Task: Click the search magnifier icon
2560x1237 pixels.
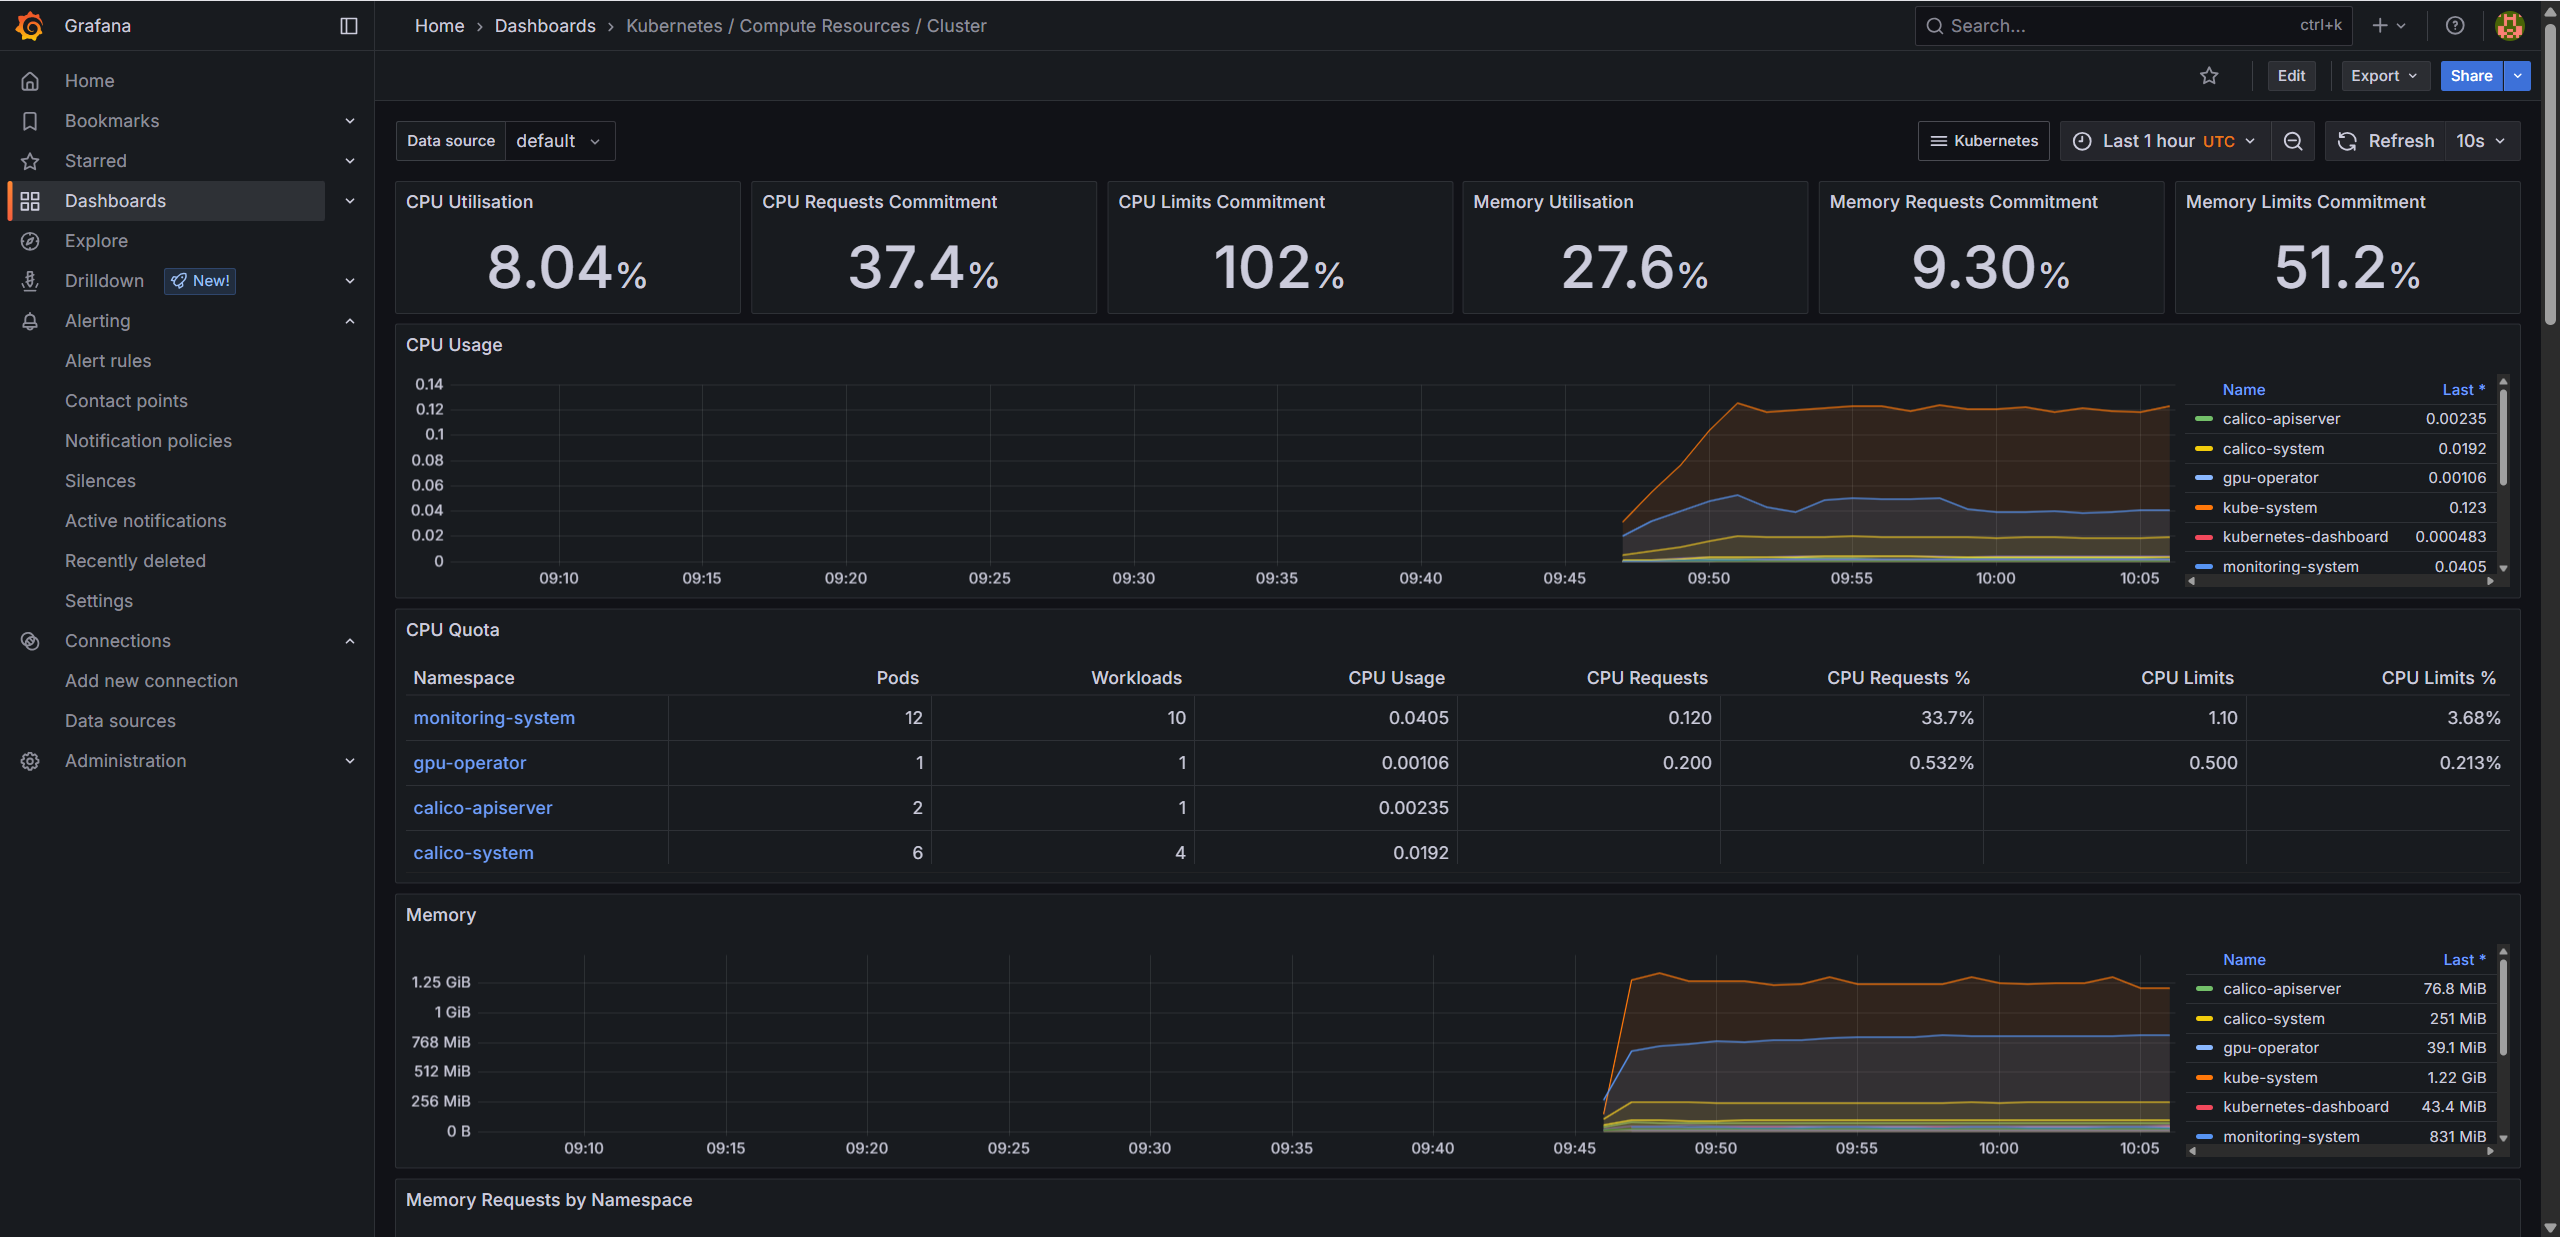Action: pos(1935,26)
